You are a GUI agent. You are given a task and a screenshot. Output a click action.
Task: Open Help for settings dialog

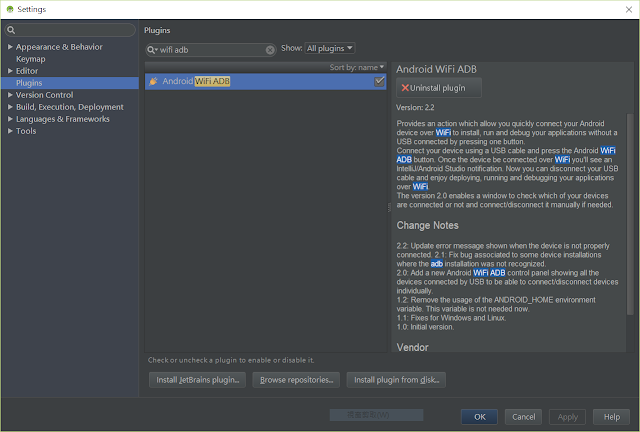click(x=611, y=417)
